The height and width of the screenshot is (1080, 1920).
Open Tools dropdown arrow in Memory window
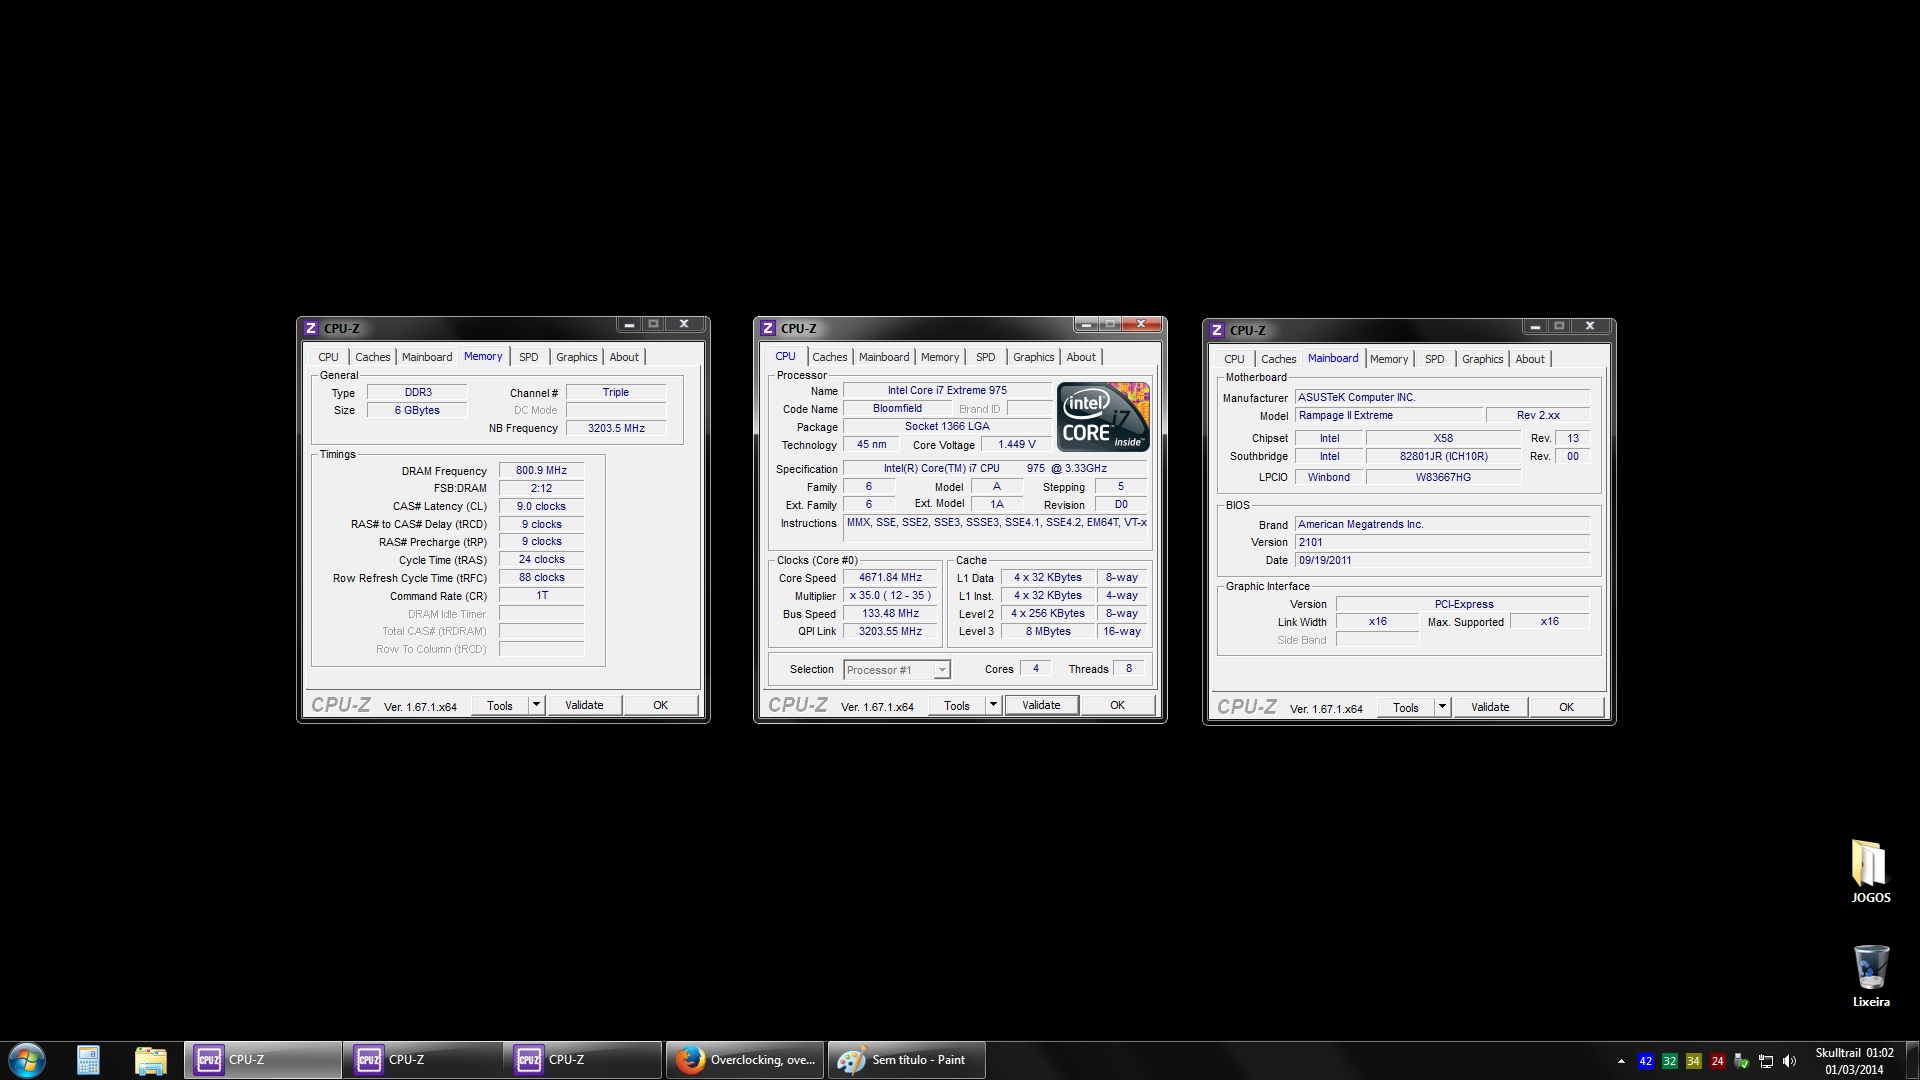pos(536,705)
